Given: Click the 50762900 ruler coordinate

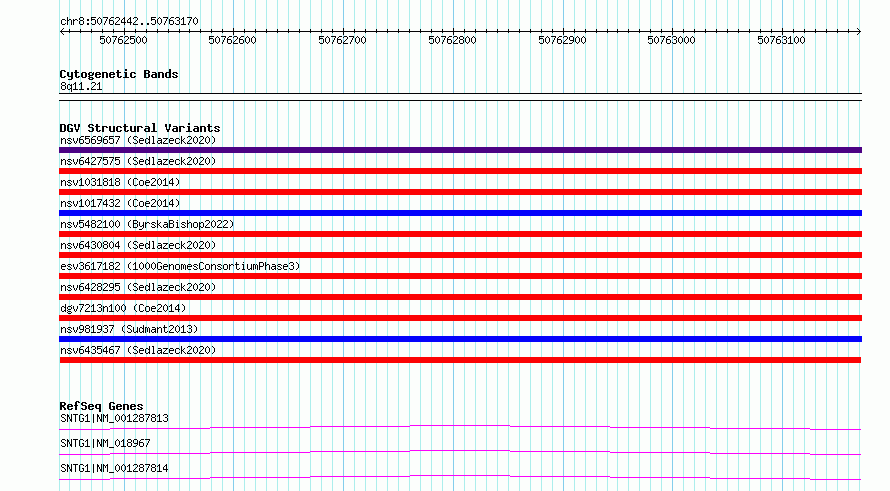Looking at the screenshot, I should 562,40.
